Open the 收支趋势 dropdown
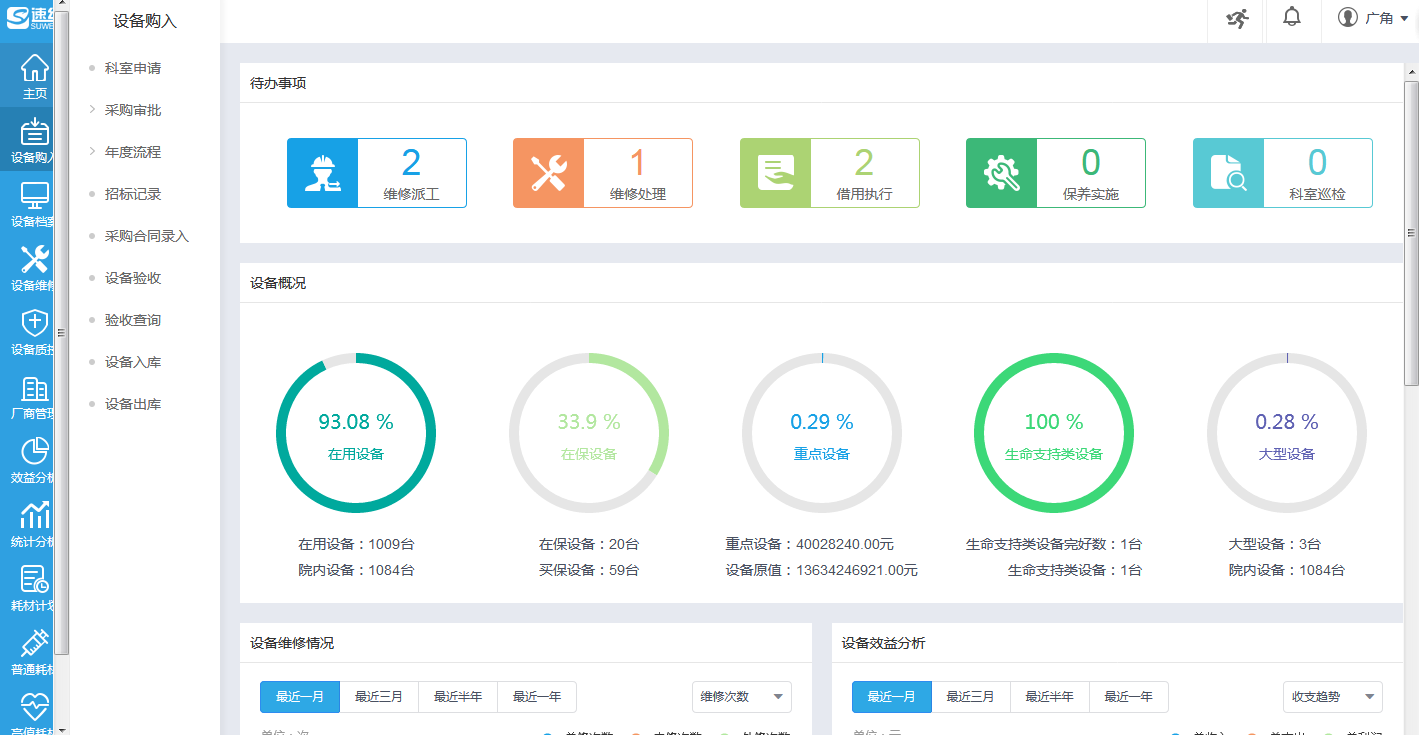Screen dimensions: 1419x735 (x=1333, y=697)
